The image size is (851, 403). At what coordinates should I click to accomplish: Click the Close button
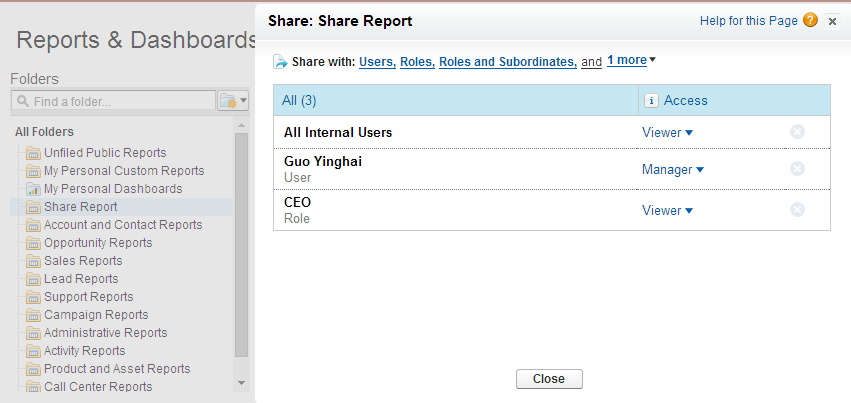549,379
